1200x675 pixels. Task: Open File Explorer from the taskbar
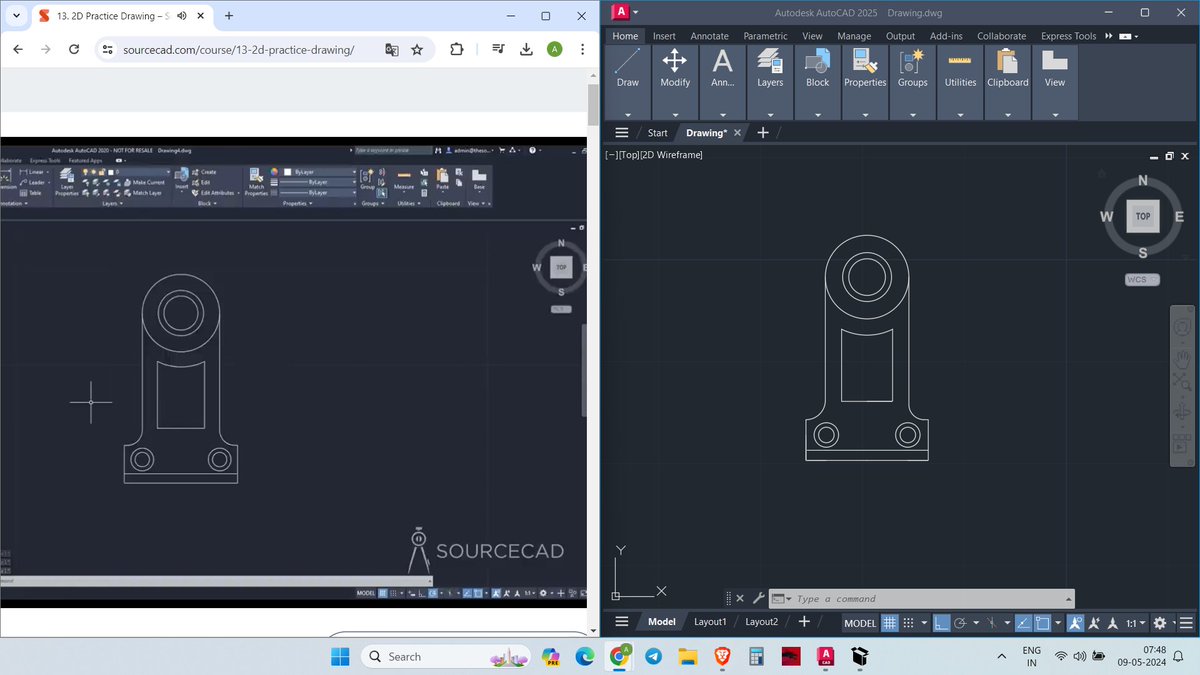tap(687, 656)
